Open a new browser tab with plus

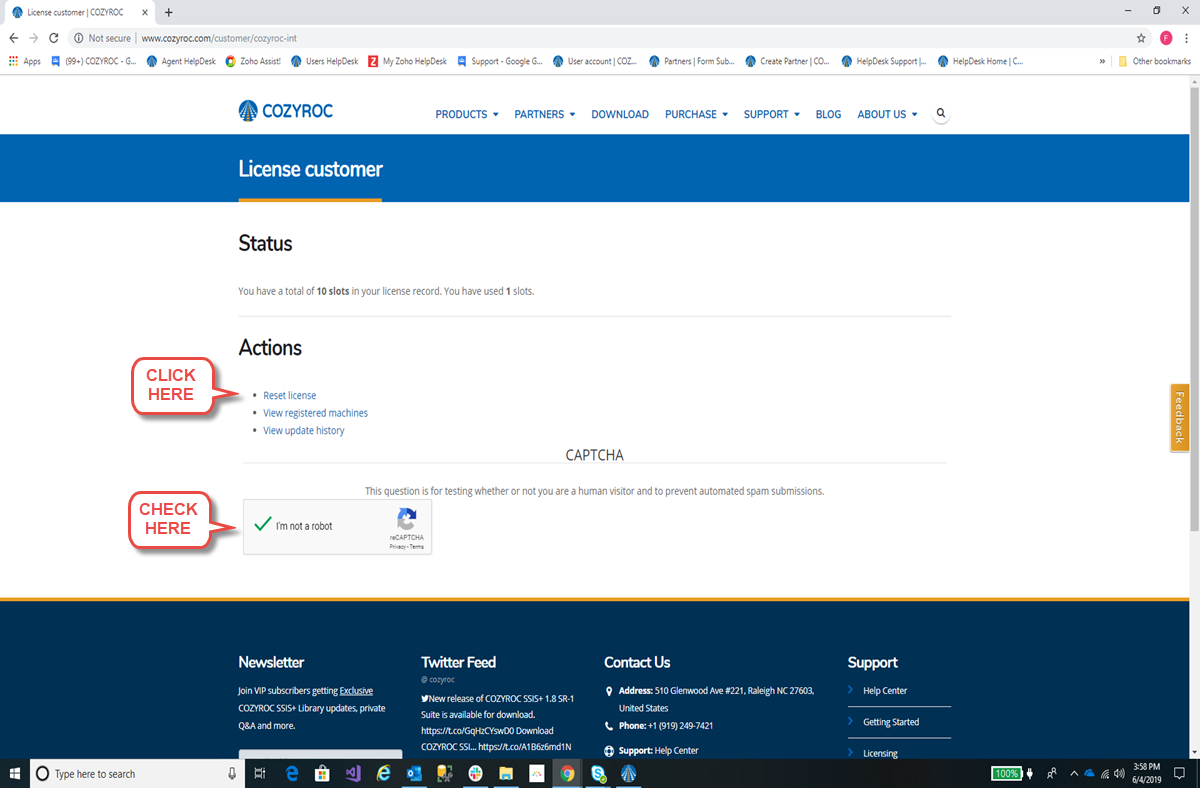[168, 12]
